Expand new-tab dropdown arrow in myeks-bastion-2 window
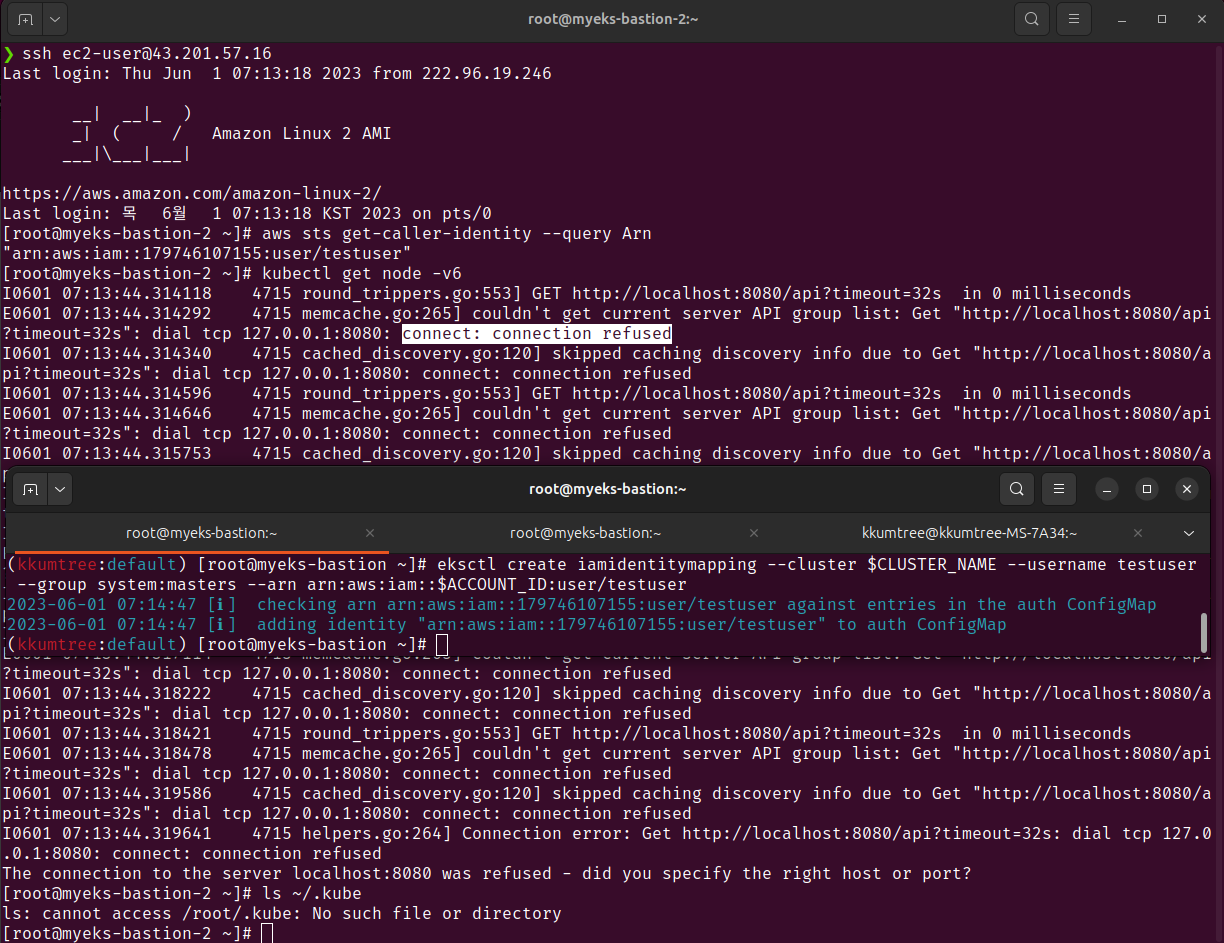The image size is (1224, 943). pyautogui.click(x=53, y=19)
